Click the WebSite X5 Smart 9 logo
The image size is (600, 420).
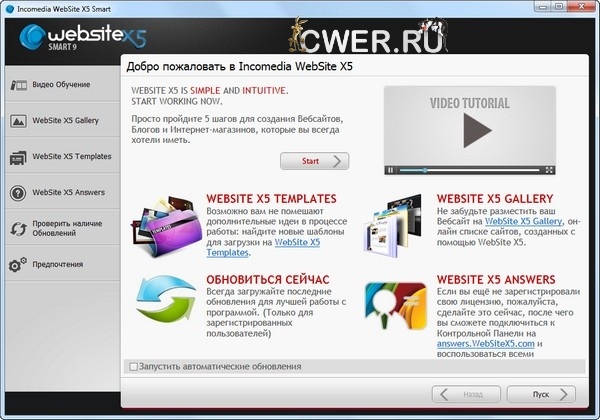83,37
